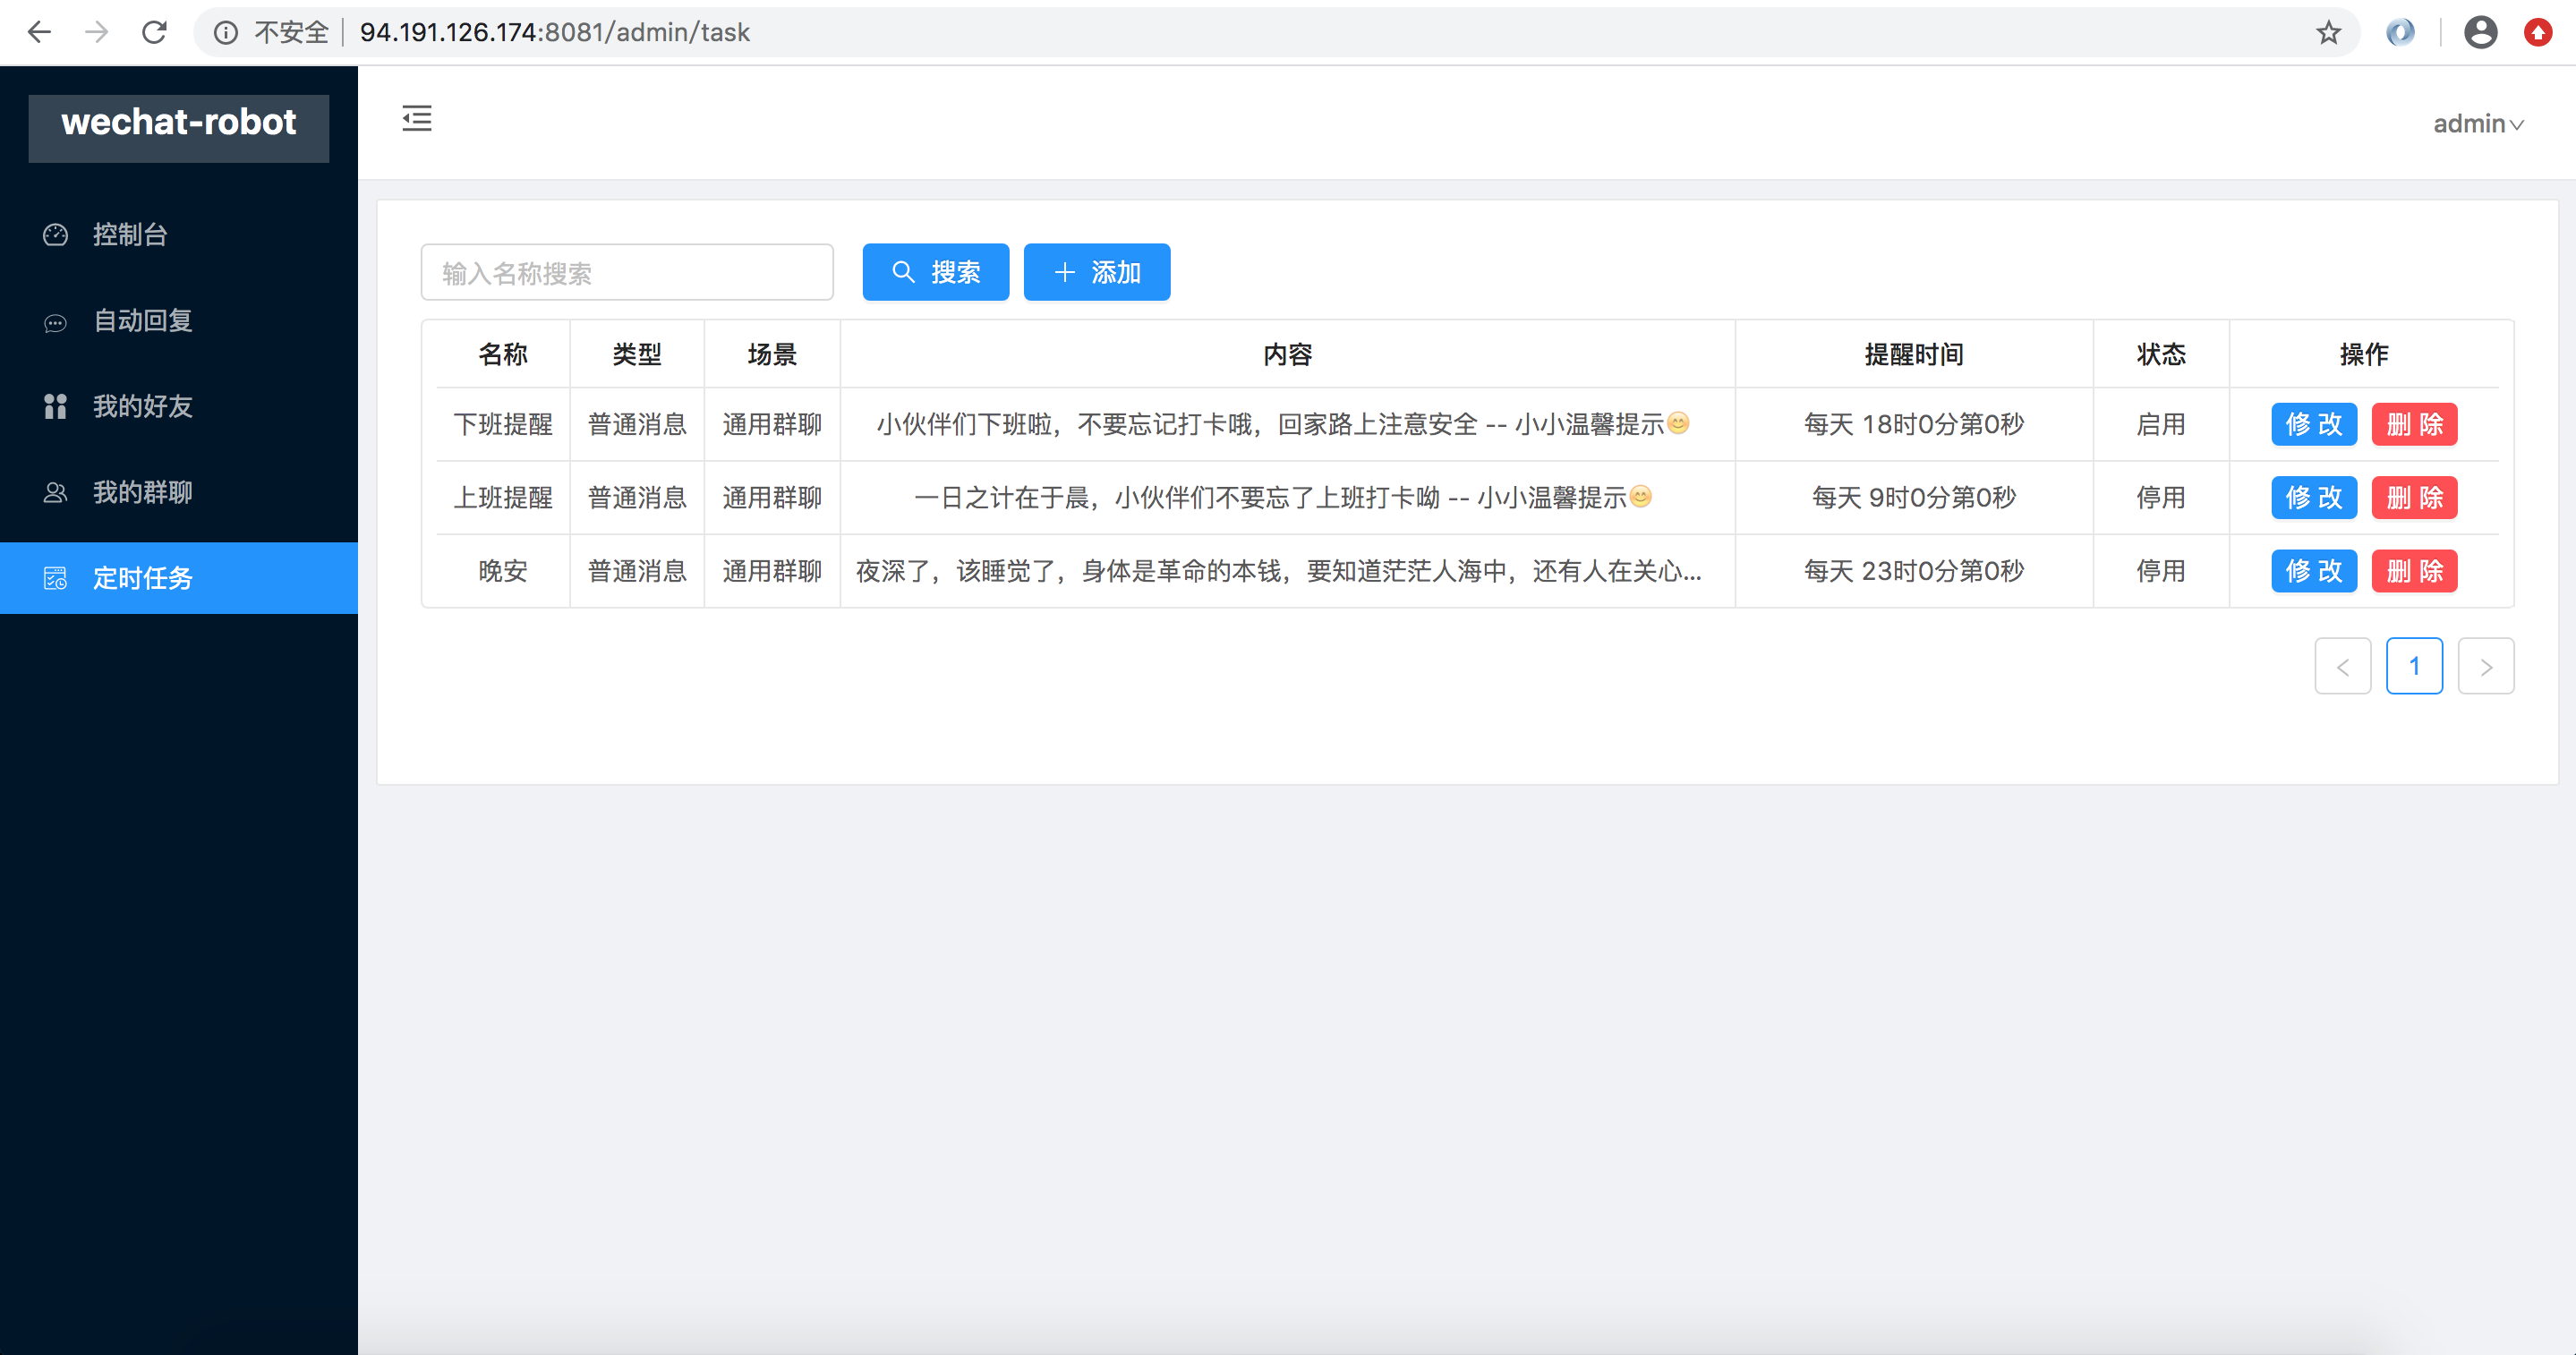Click the 我的好友 friends icon

point(55,406)
